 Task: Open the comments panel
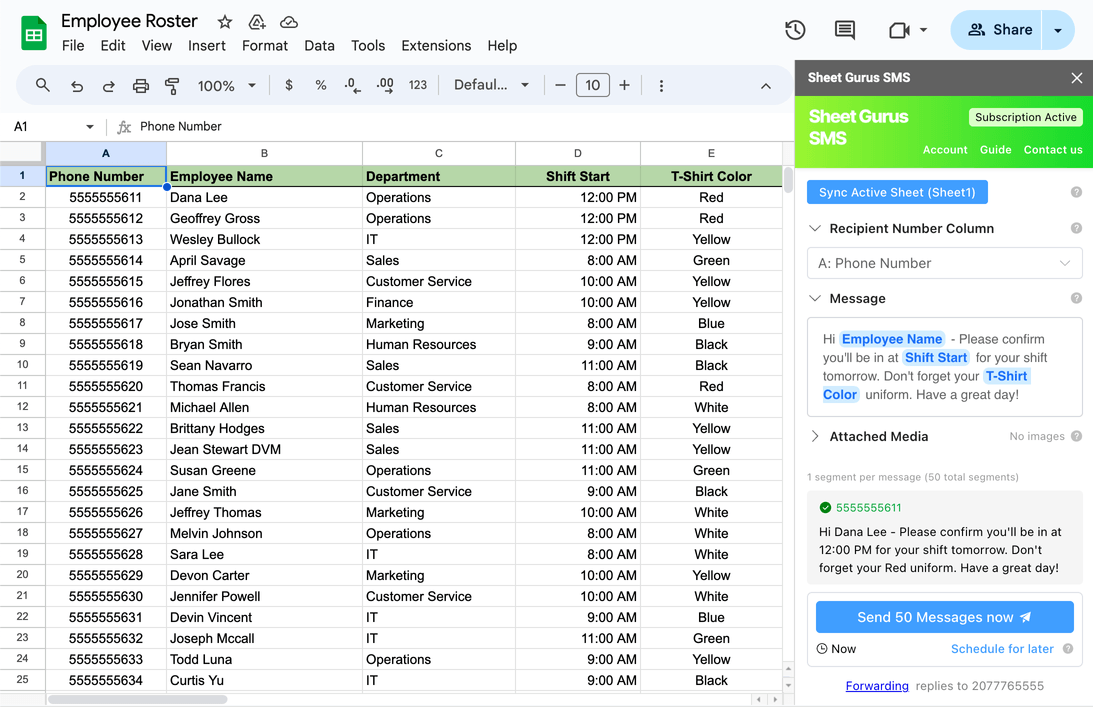point(844,30)
